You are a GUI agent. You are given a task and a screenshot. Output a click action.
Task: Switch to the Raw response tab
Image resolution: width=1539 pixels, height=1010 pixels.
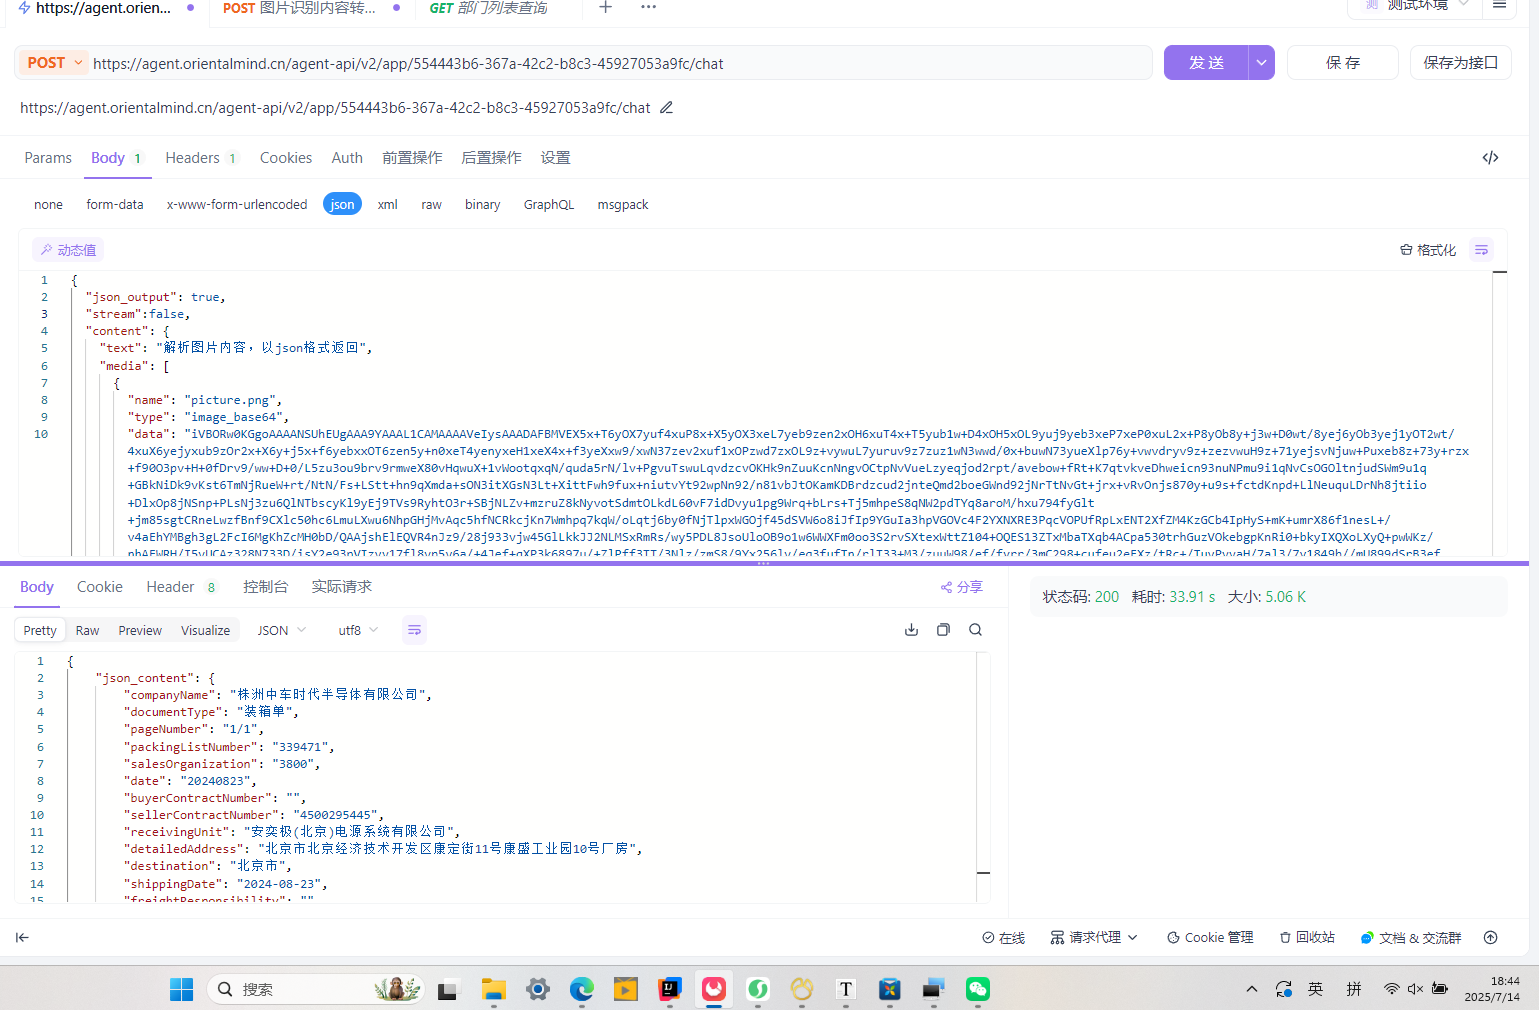pos(86,630)
